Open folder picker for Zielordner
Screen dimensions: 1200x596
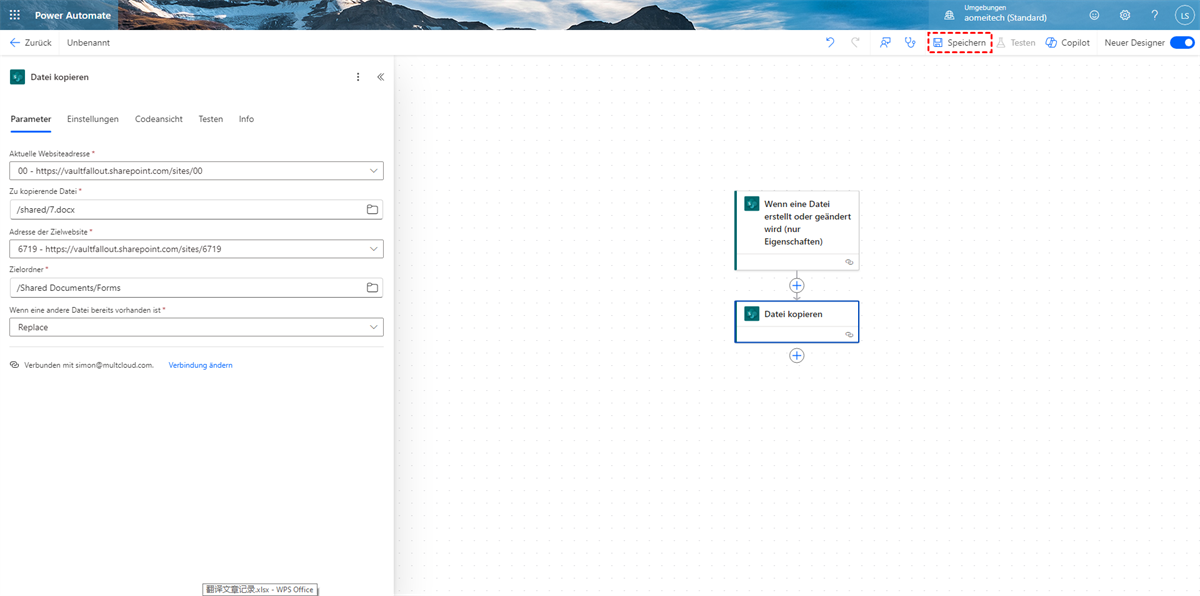[373, 287]
